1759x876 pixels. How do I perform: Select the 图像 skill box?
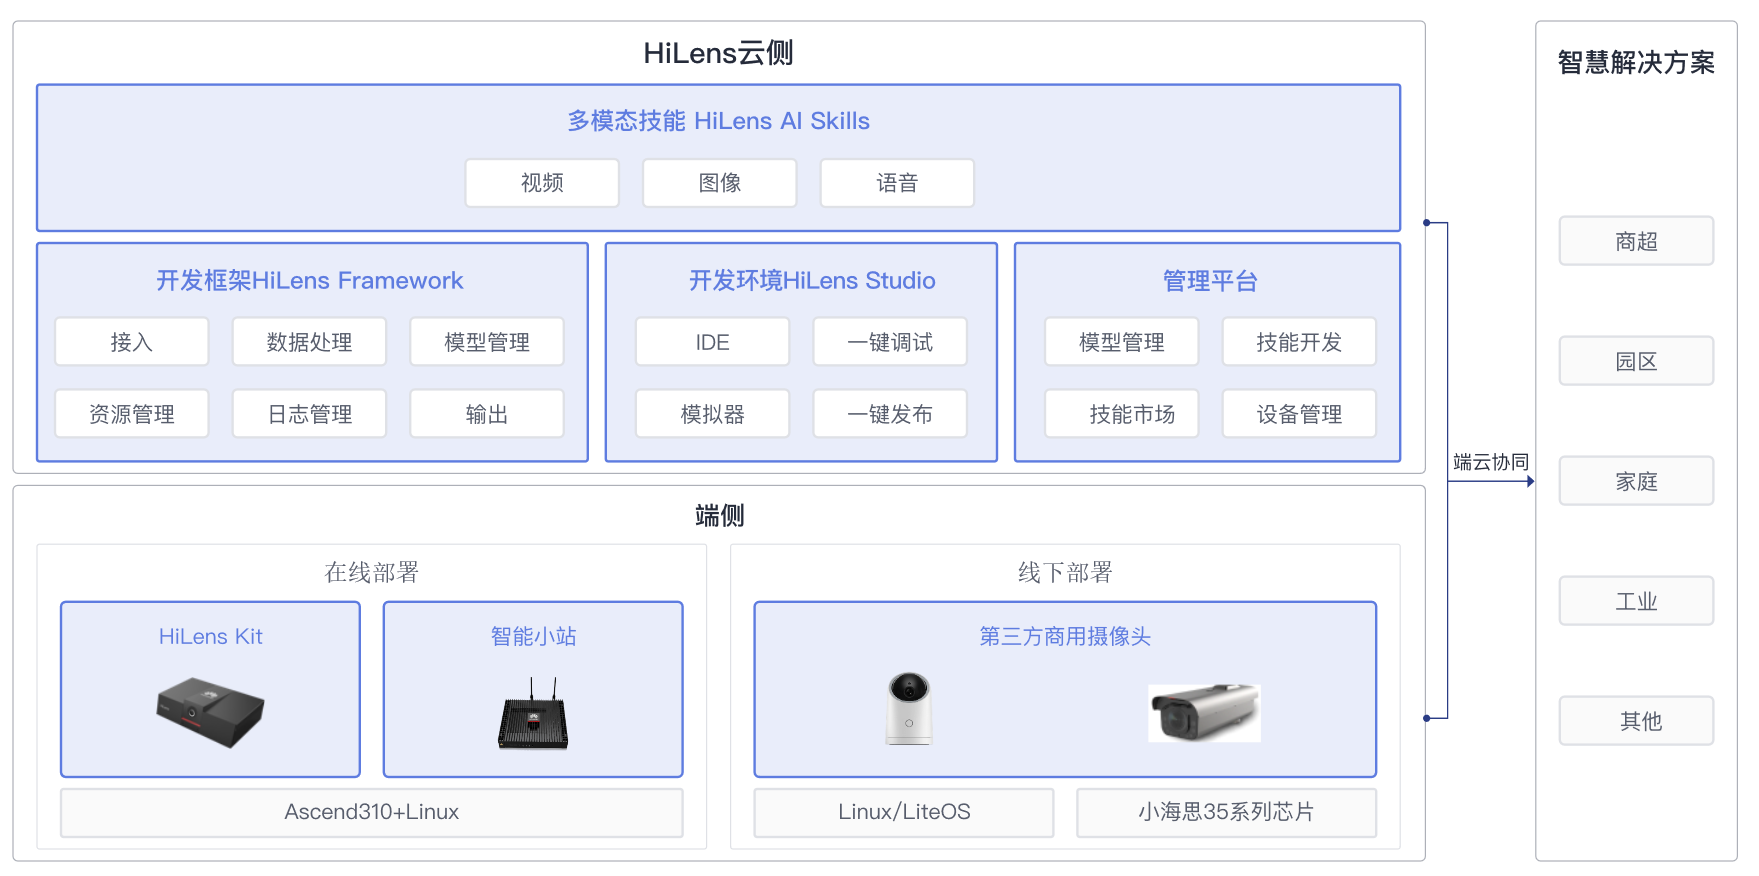pos(720,183)
